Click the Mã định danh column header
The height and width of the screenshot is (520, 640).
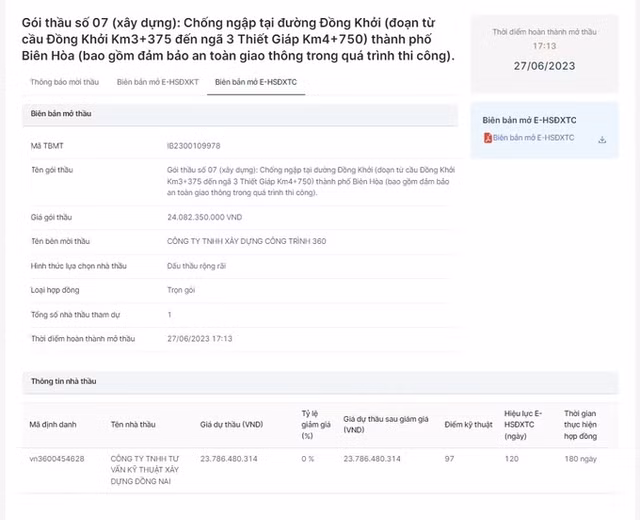coord(50,424)
